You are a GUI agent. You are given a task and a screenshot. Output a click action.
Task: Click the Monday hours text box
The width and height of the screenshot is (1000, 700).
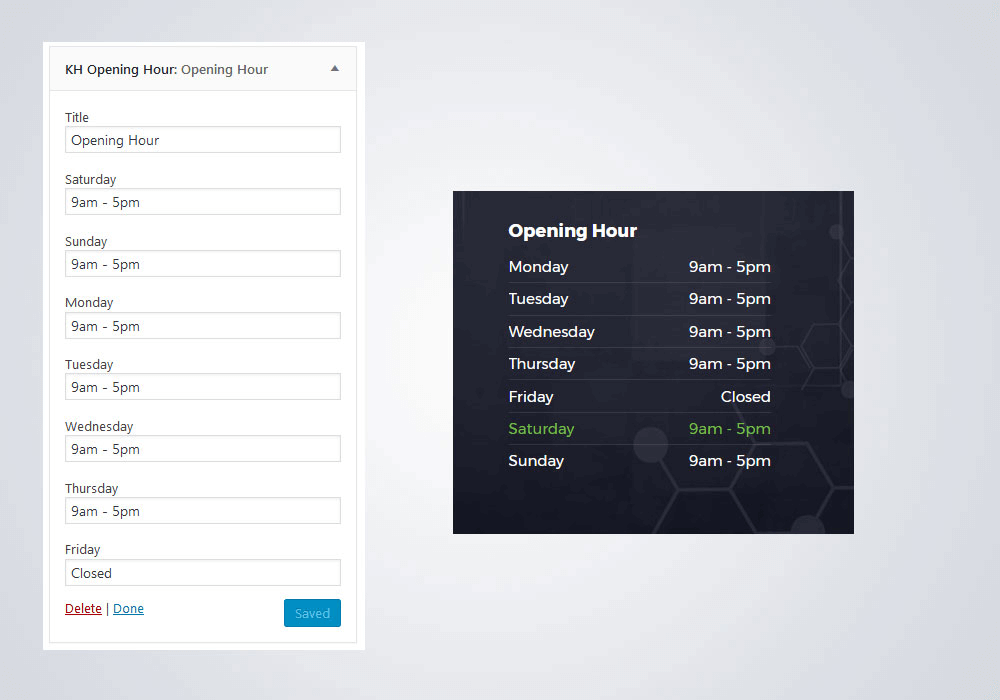coord(202,325)
